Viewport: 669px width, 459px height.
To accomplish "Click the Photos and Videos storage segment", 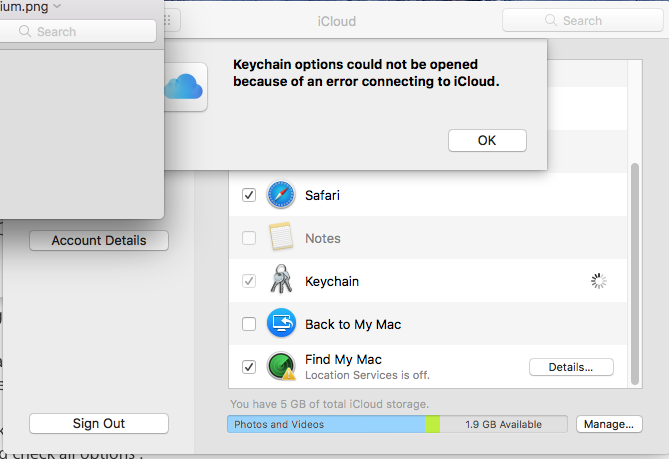I will 326,424.
